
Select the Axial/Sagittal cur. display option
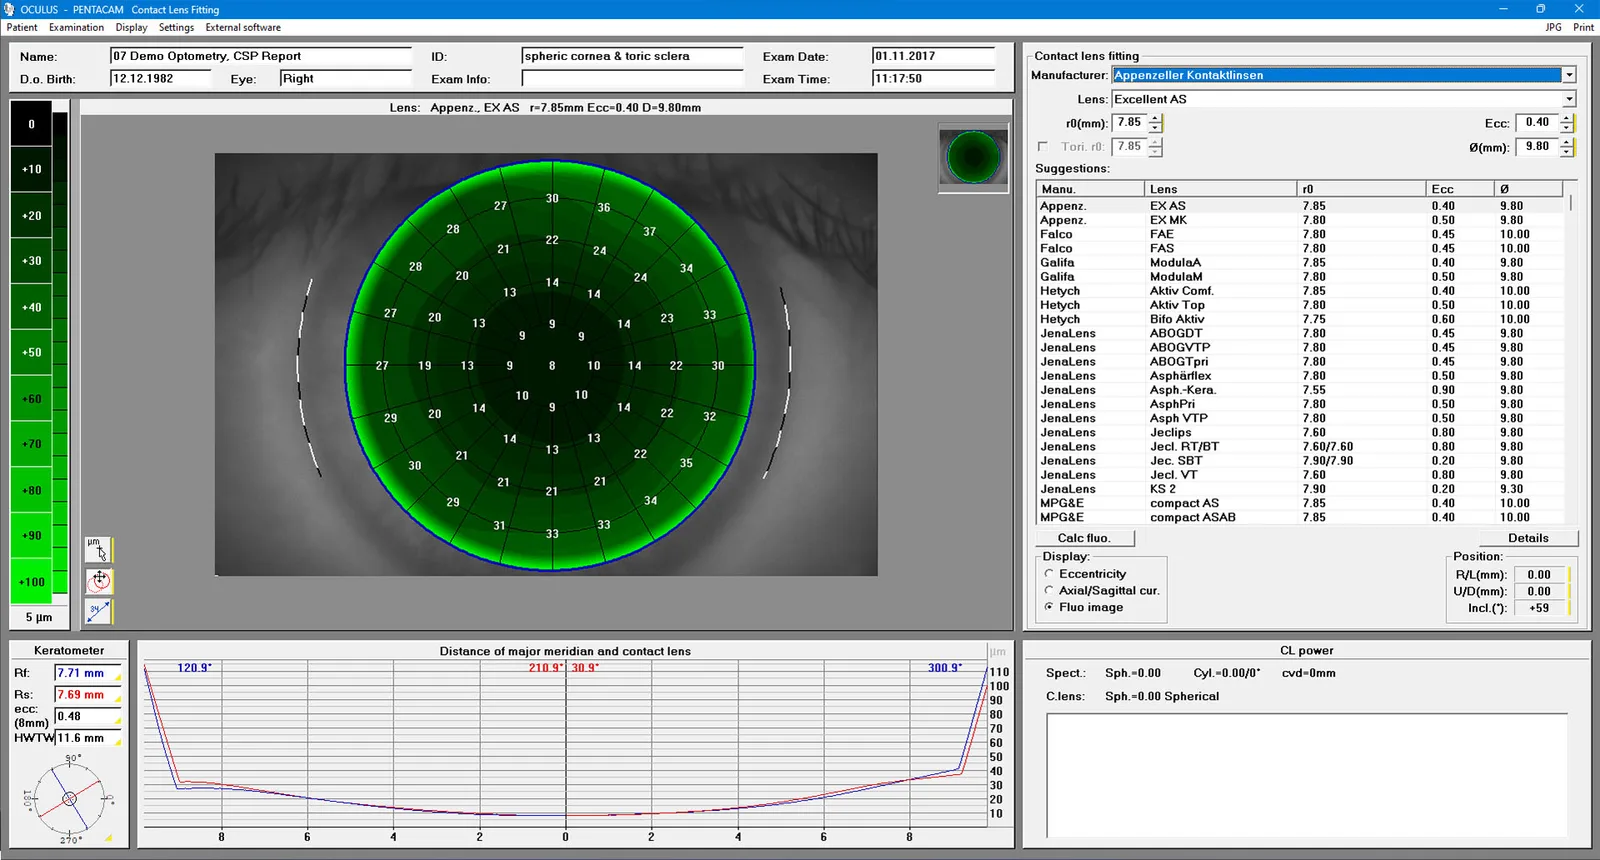click(x=1049, y=591)
